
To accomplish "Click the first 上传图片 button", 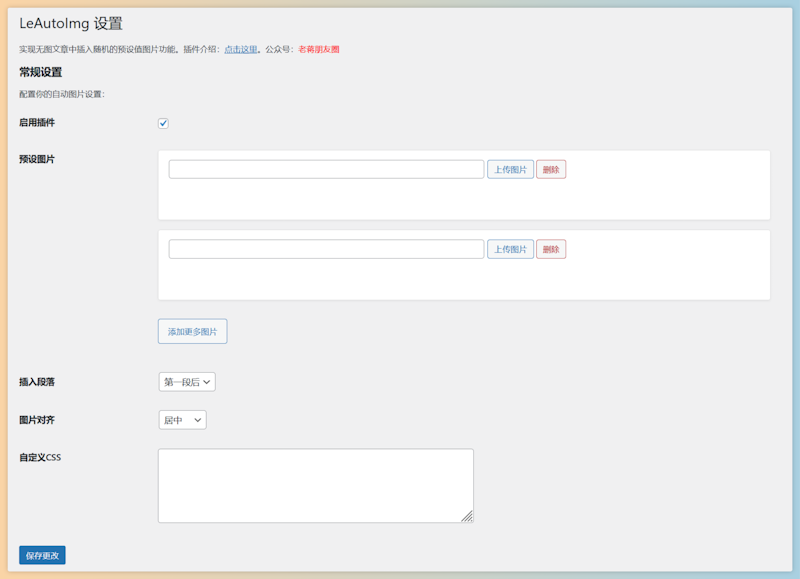I will [510, 170].
